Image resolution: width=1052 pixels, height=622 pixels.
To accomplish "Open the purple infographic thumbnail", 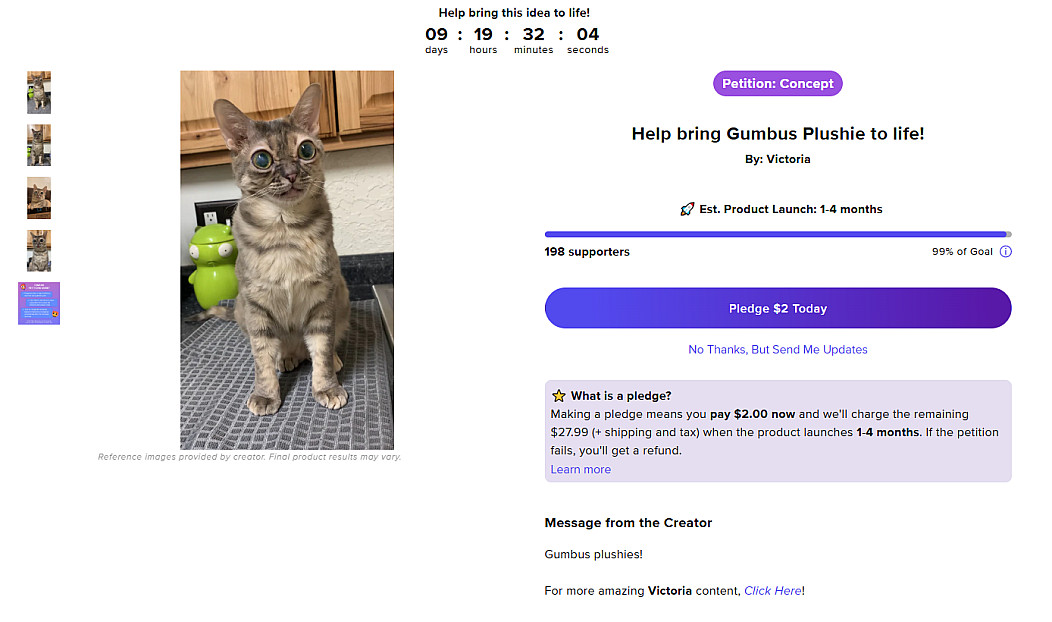I will 39,303.
